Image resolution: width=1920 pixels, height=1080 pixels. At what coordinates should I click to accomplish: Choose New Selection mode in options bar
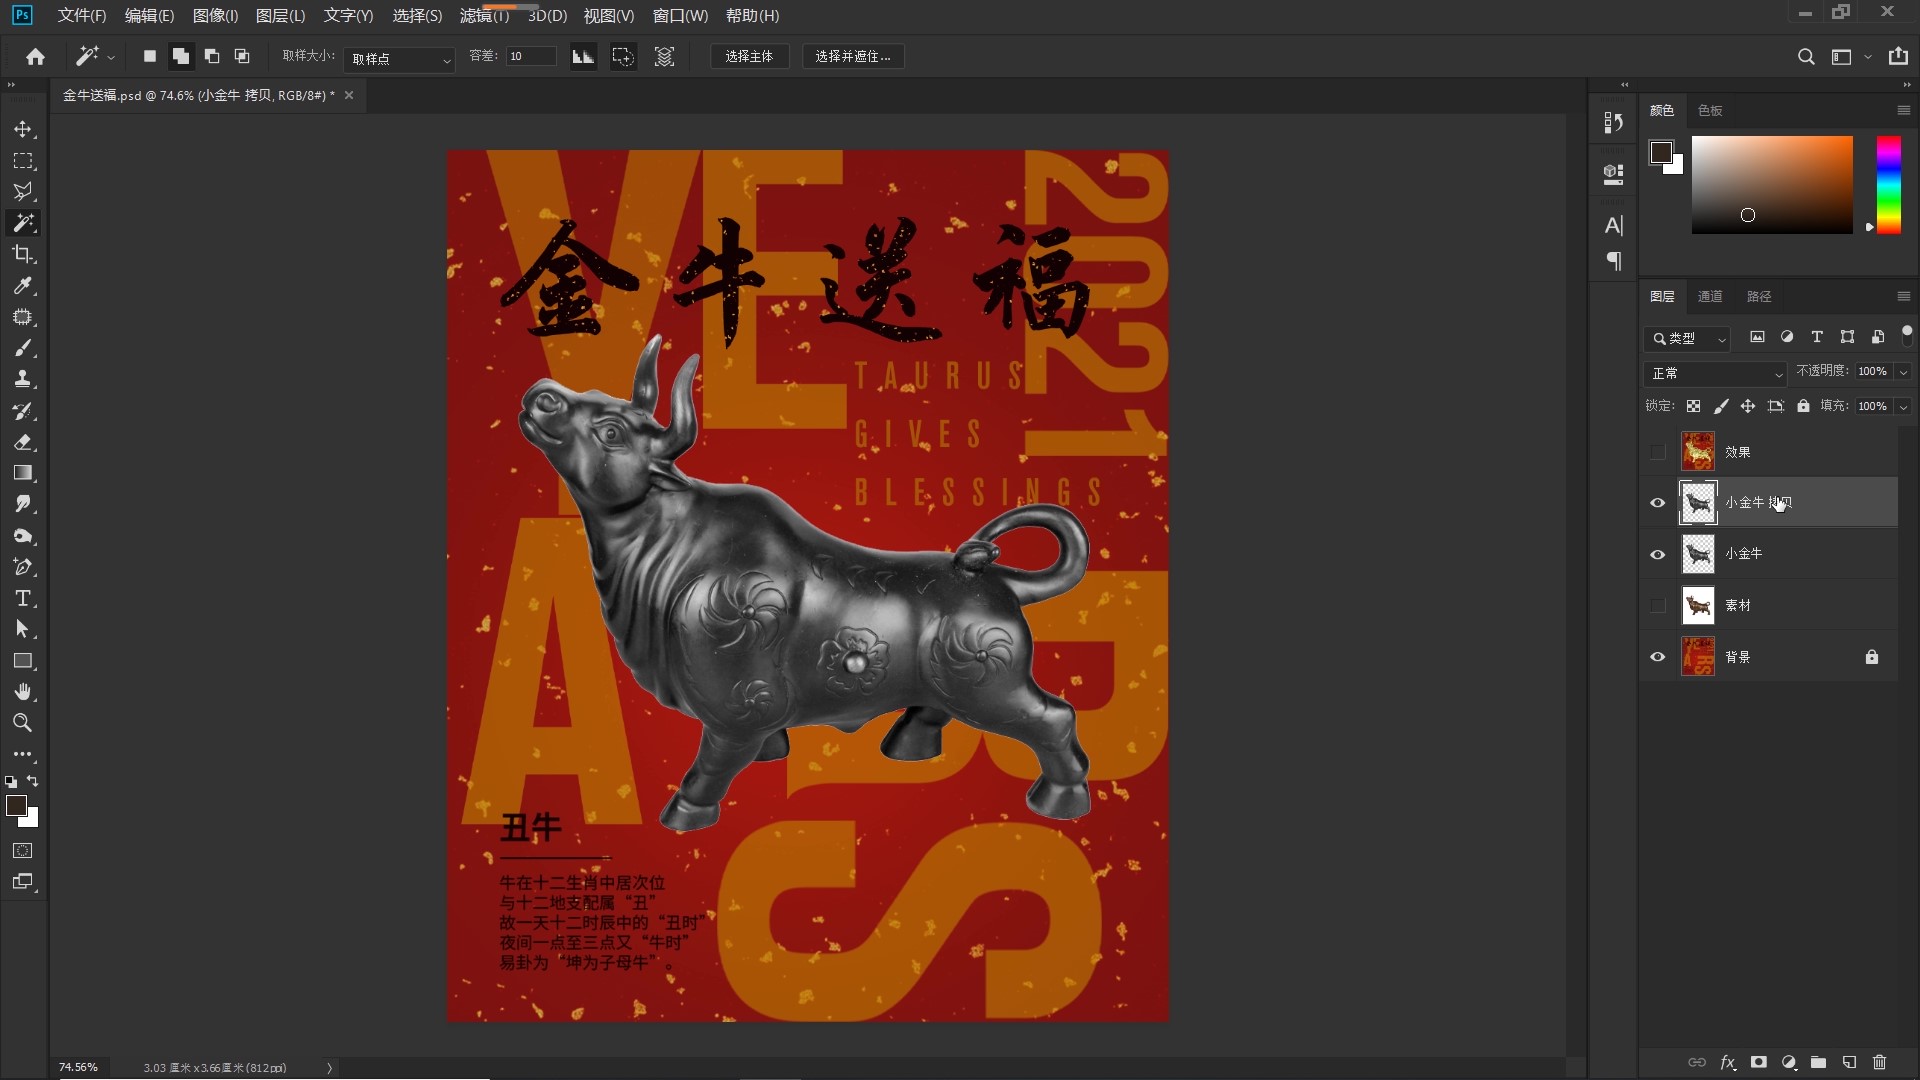150,56
